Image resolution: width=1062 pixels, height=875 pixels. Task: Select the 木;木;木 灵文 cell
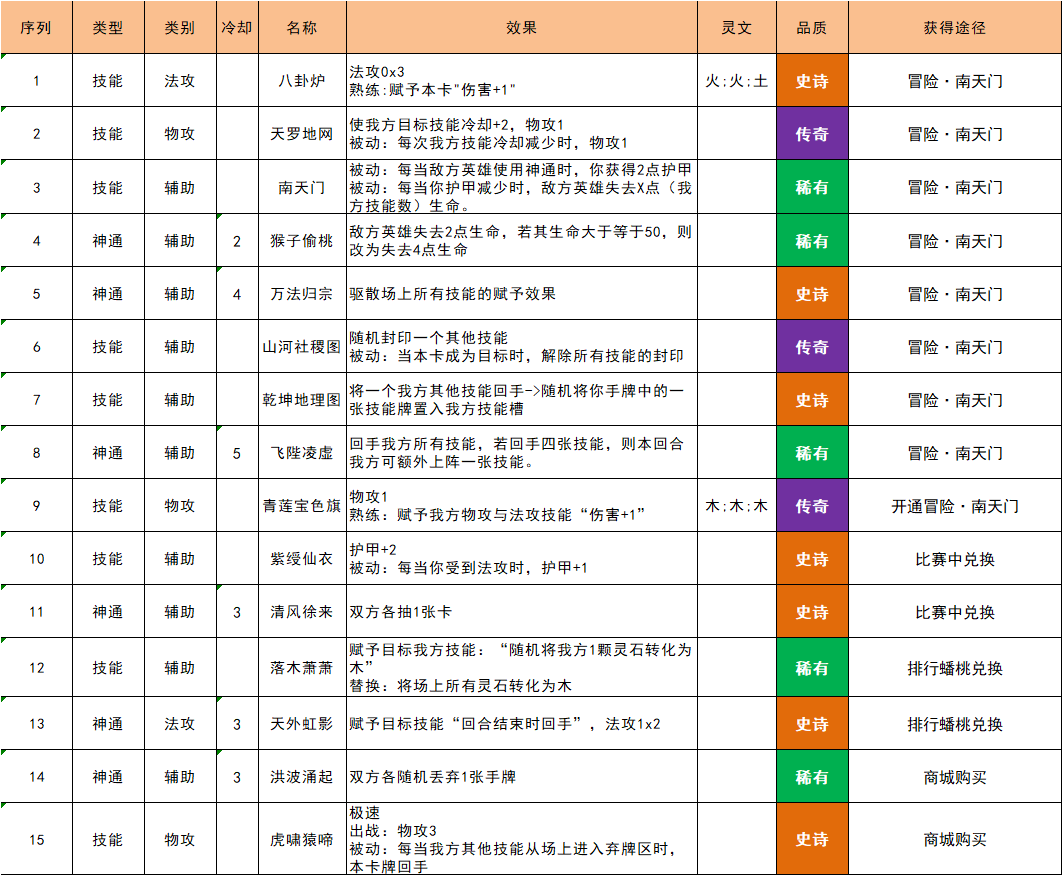point(737,505)
